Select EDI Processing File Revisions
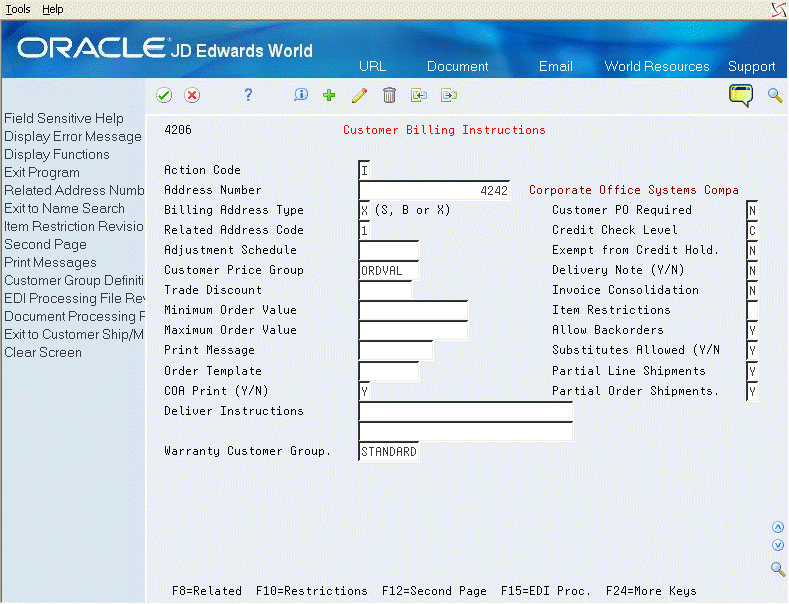Viewport: 789px width, 604px height. tap(74, 298)
